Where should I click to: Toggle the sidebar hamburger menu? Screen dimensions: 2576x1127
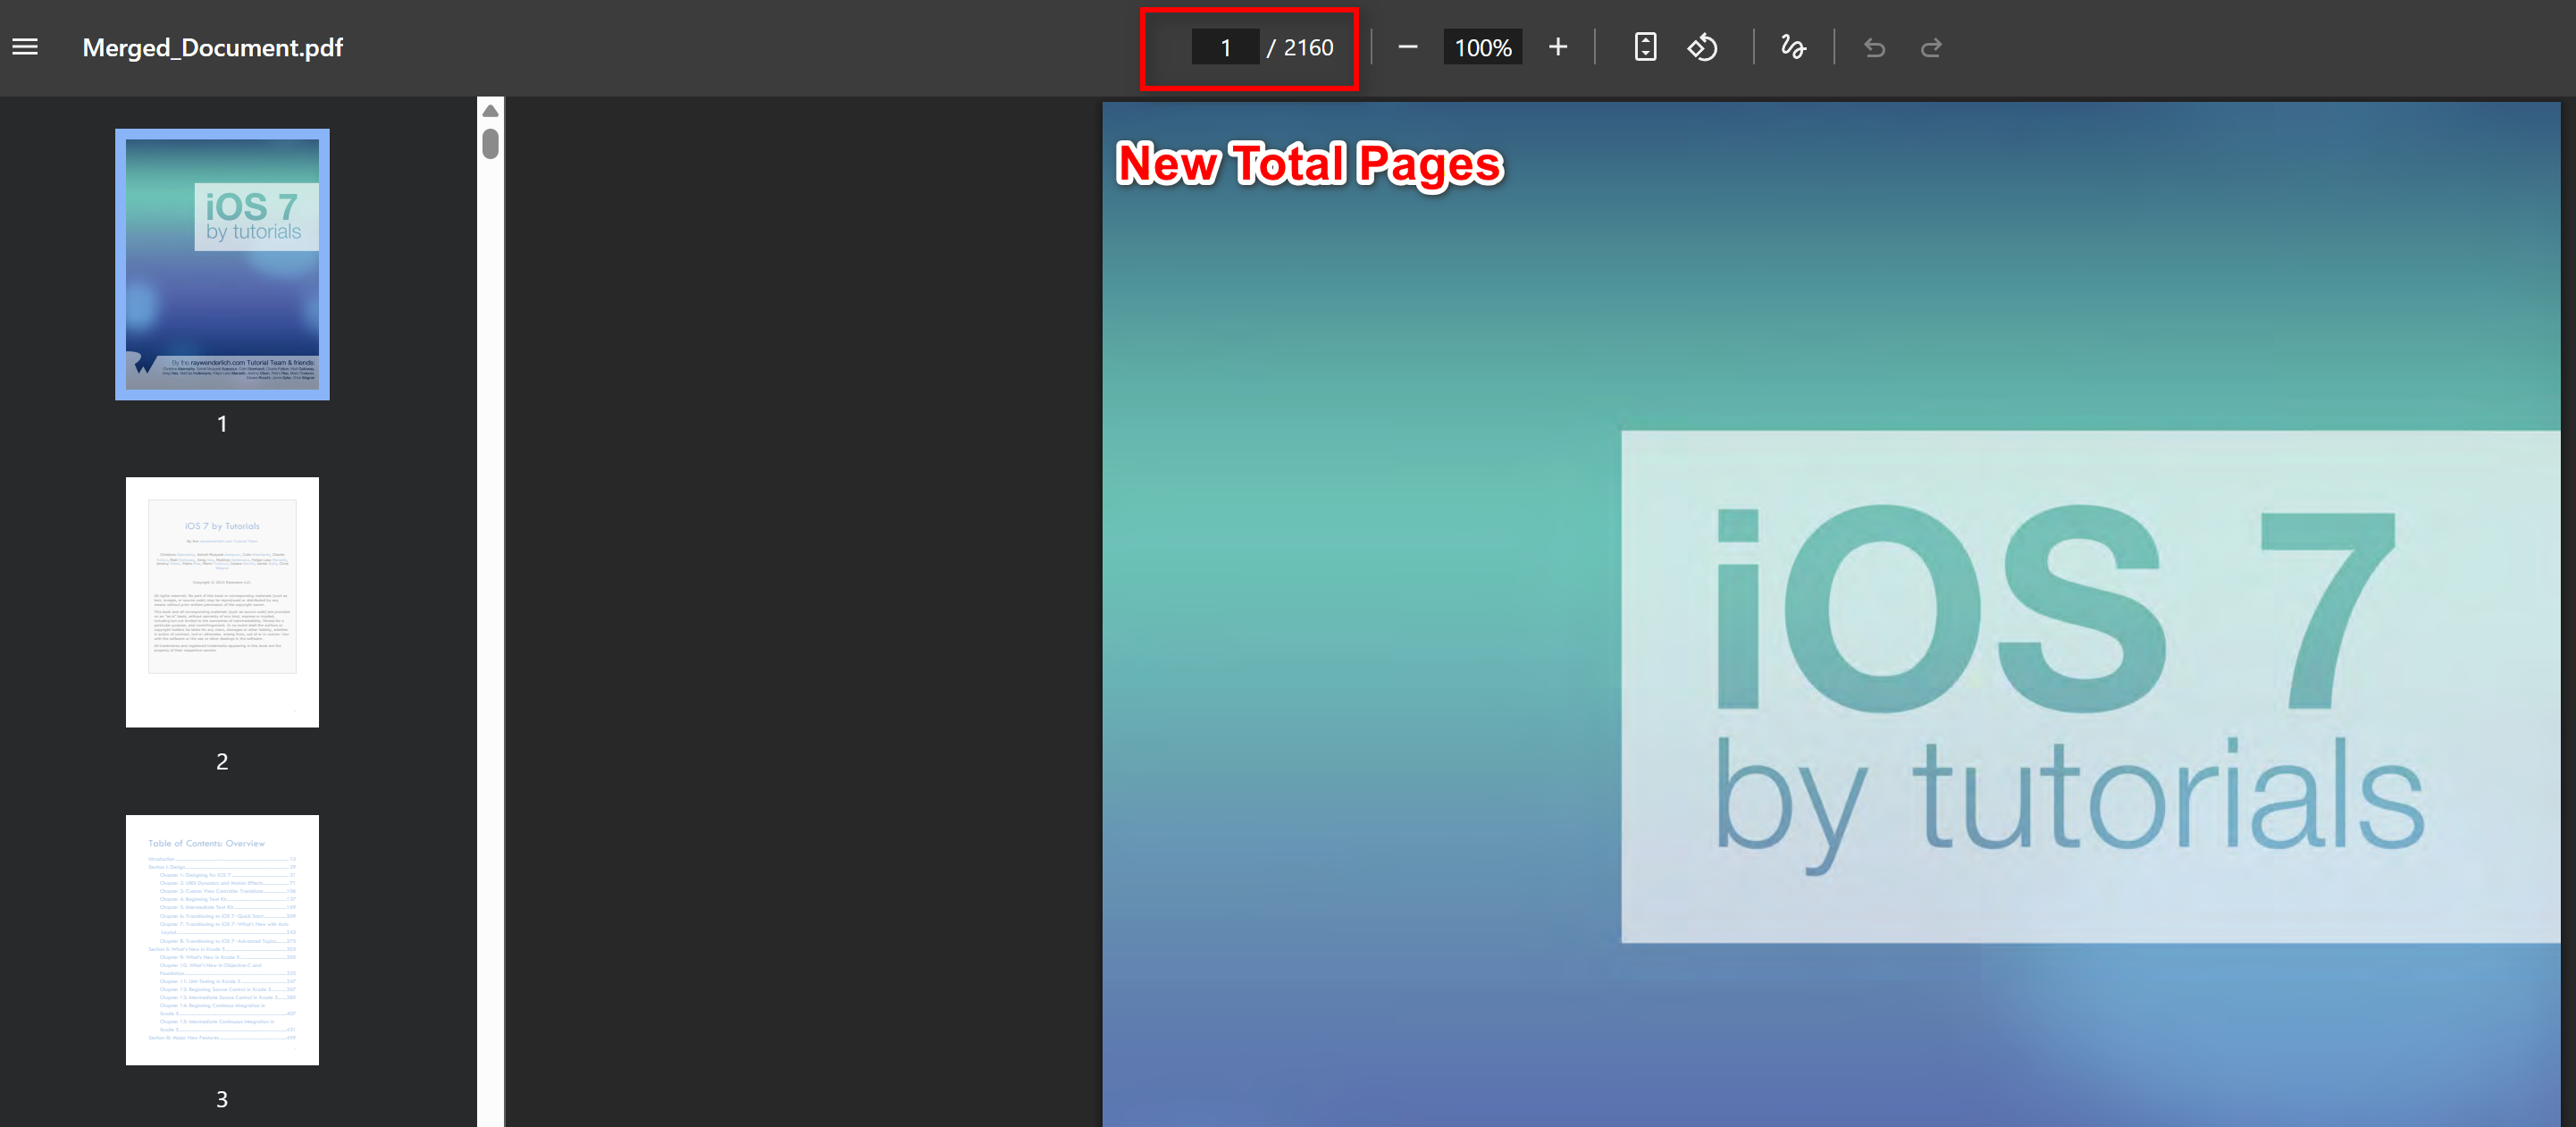tap(25, 47)
